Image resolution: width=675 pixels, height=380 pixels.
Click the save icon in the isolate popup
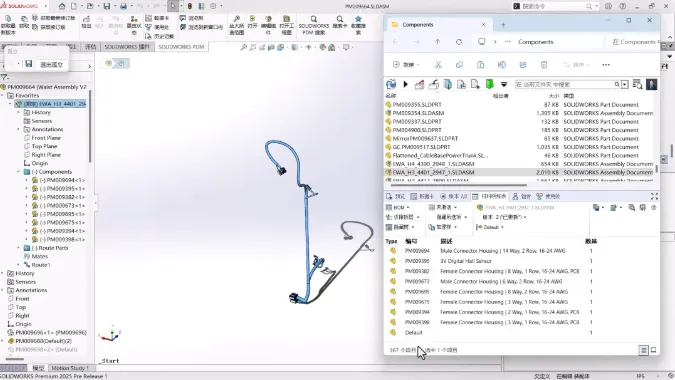pos(28,64)
